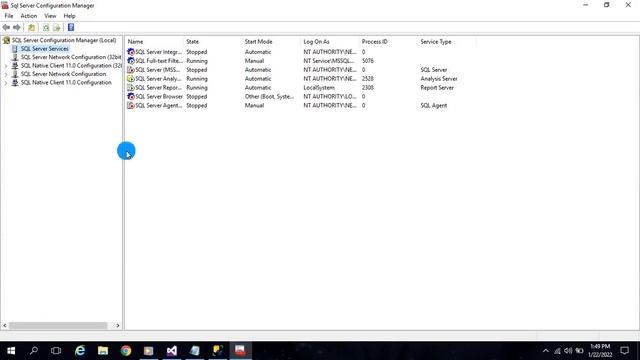Select SQL Server Network Configuration (32bit) tree item
640x360 pixels.
pos(71,57)
